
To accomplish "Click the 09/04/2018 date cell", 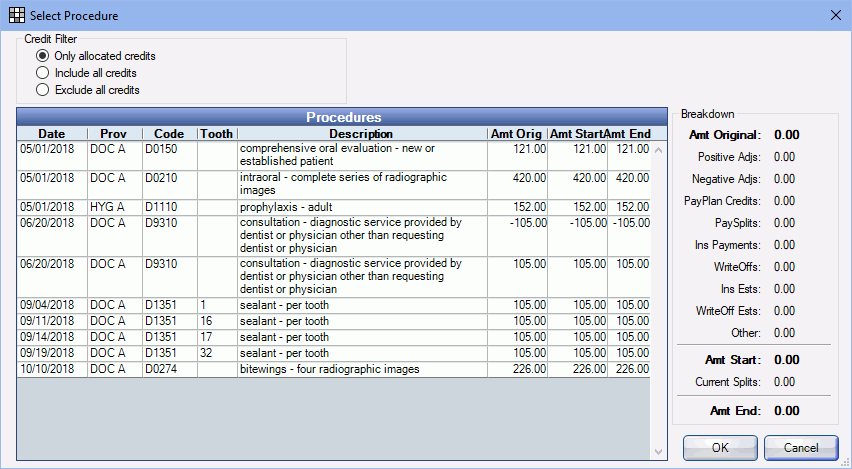I will [x=52, y=305].
